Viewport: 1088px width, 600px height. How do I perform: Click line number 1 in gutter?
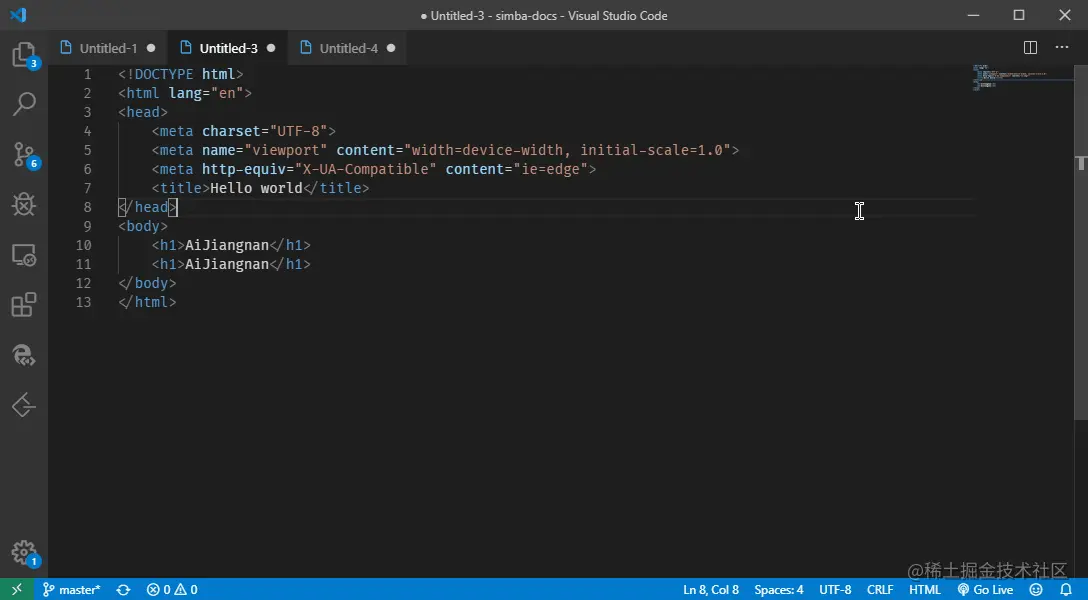87,74
